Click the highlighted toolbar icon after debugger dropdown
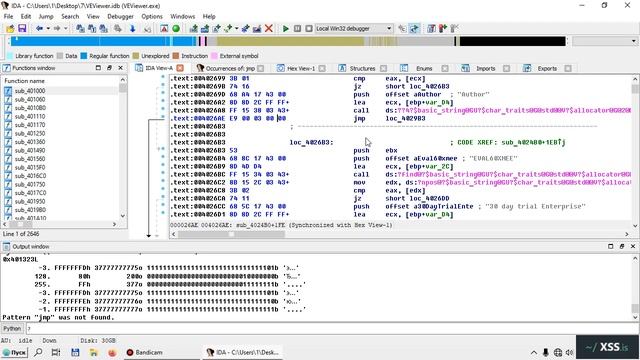This screenshot has width=640, height=360. [x=414, y=29]
